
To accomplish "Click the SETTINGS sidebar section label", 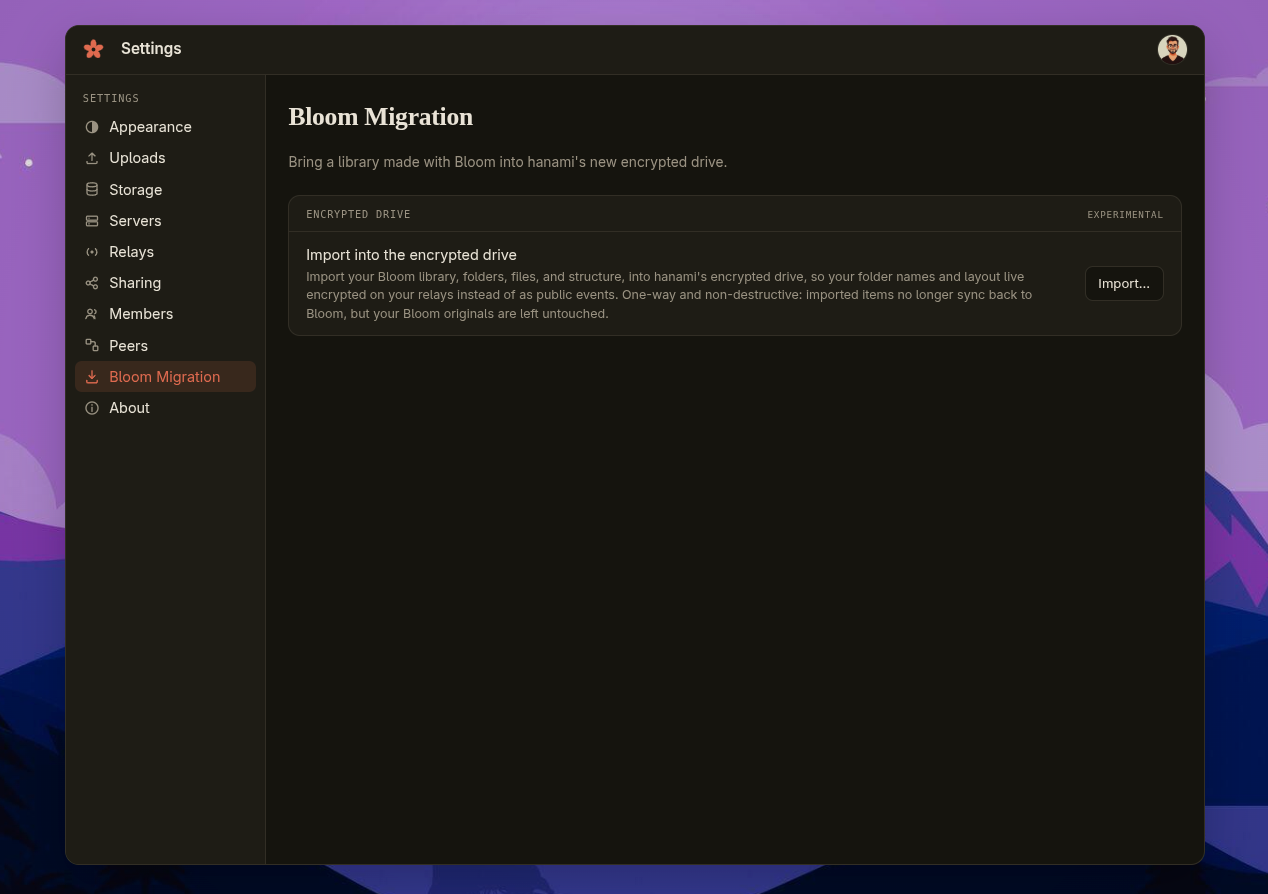I will (x=111, y=99).
